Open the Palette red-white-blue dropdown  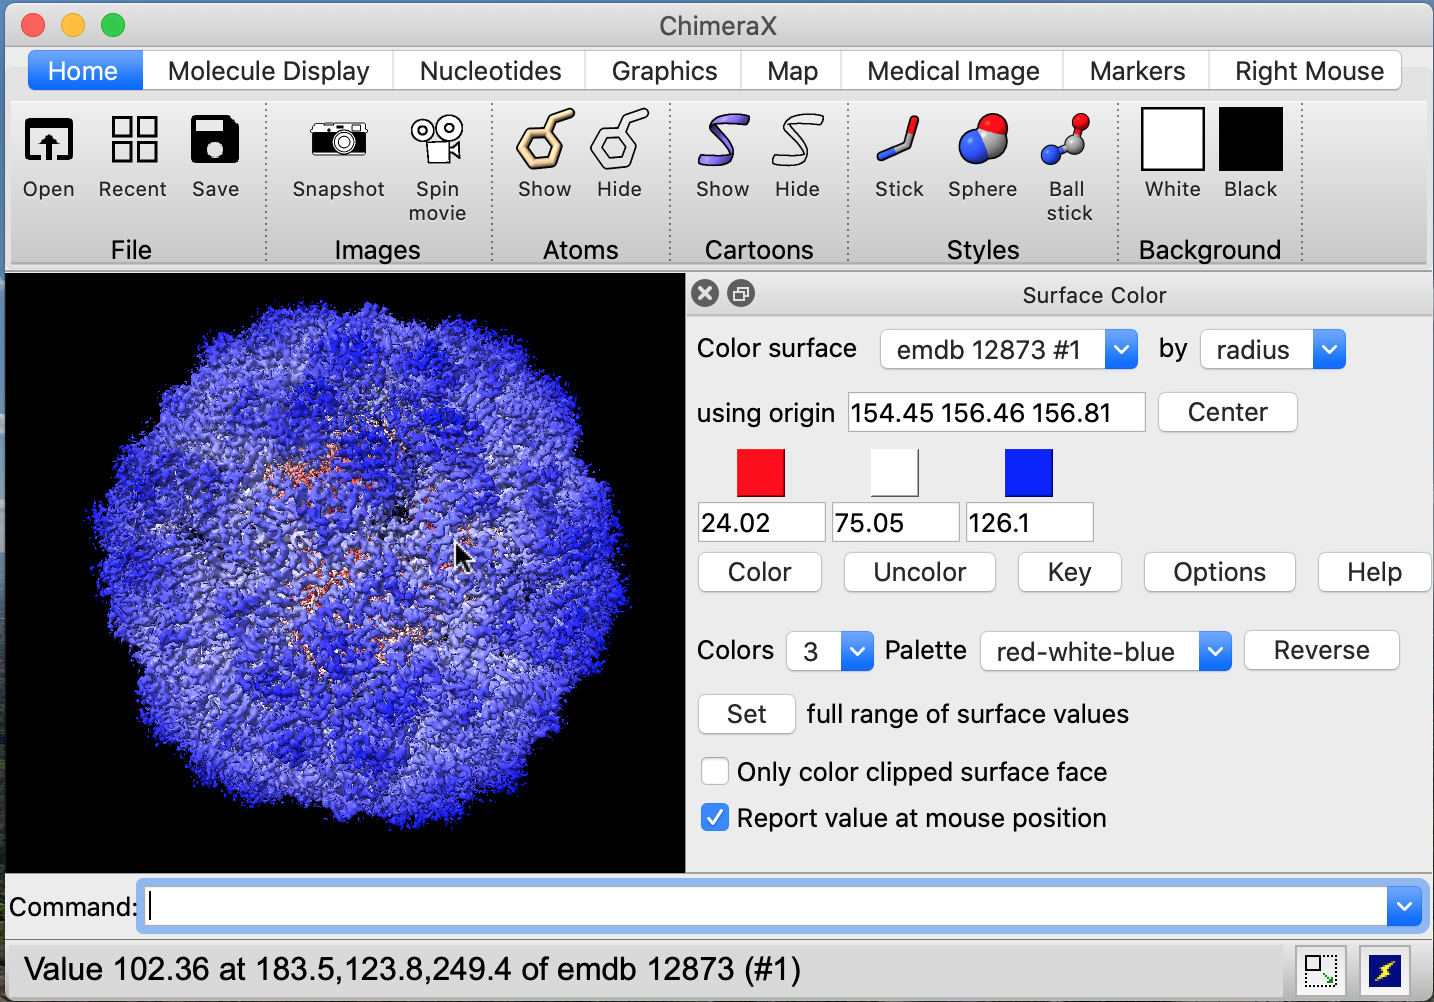pyautogui.click(x=1105, y=652)
